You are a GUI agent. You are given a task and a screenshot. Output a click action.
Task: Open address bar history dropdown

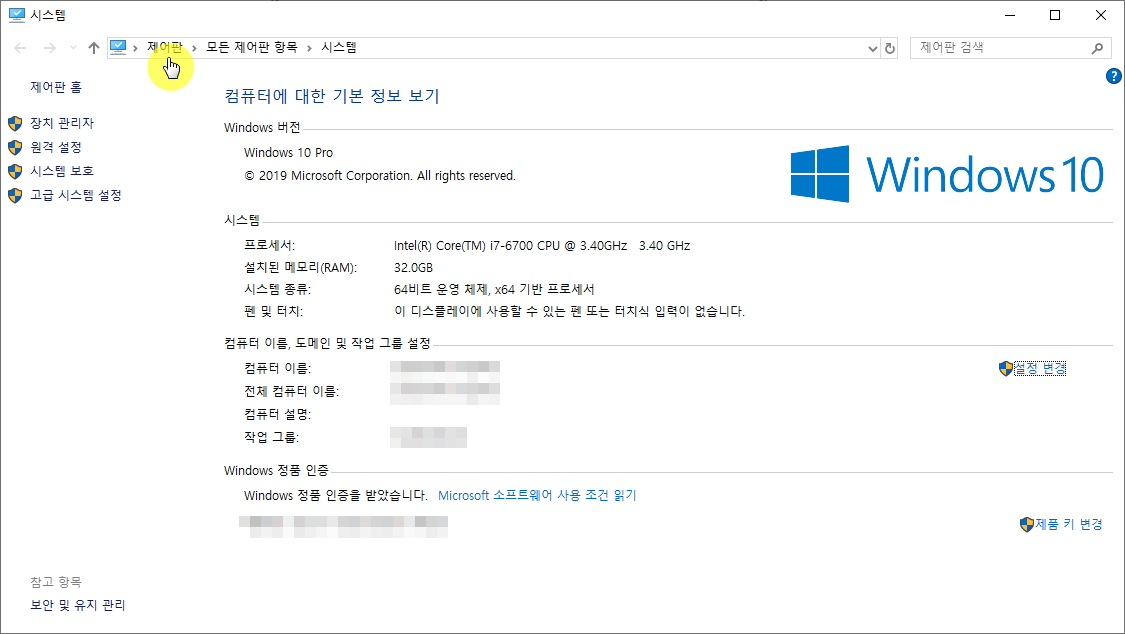[x=872, y=48]
